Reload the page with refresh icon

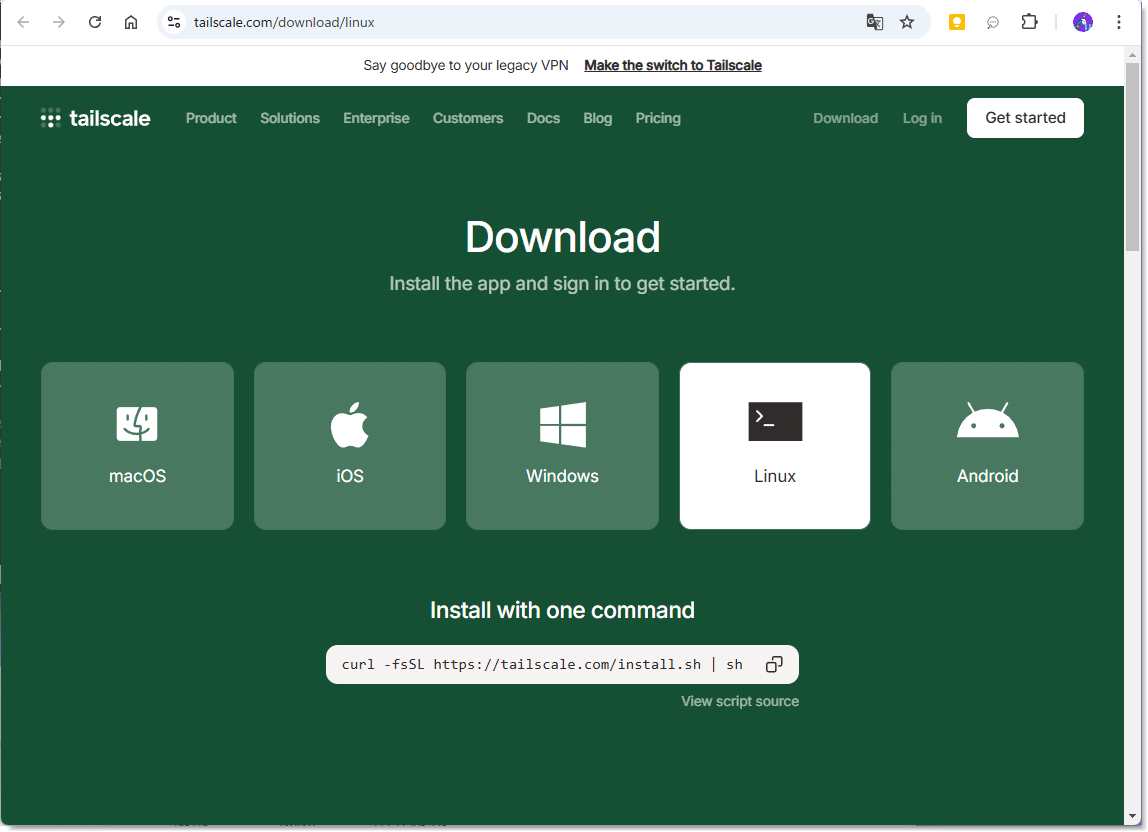pyautogui.click(x=94, y=22)
